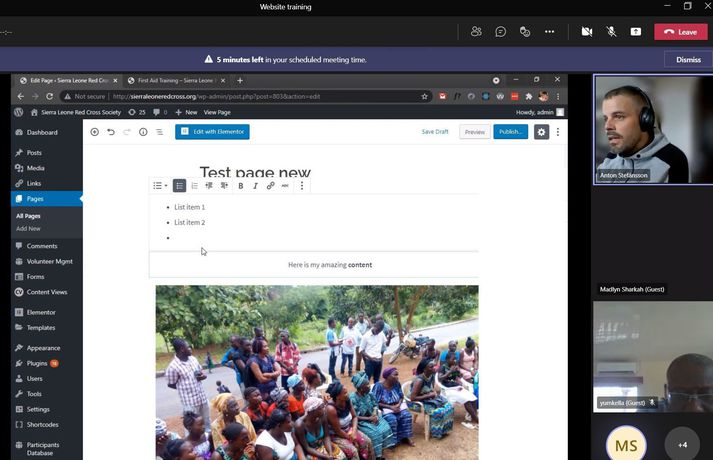Click View Page in admin bar
Screen dimensions: 713x460
217,112
